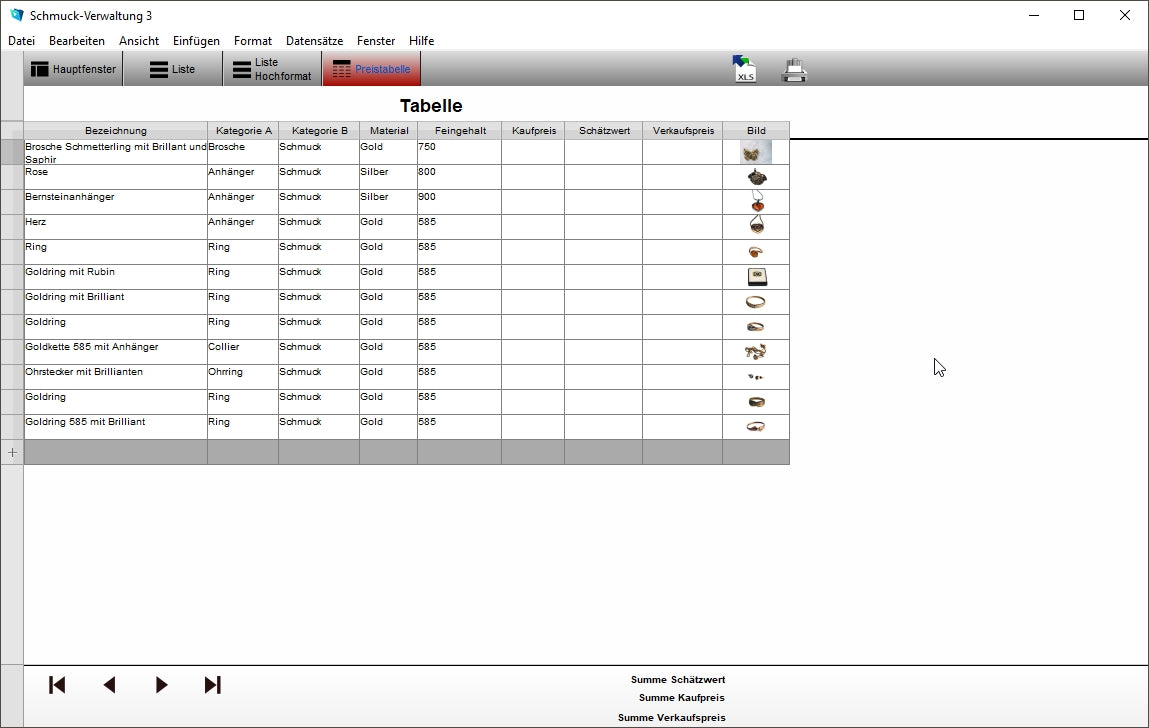Select the Preistabelle tab
The image size is (1149, 728).
(371, 70)
